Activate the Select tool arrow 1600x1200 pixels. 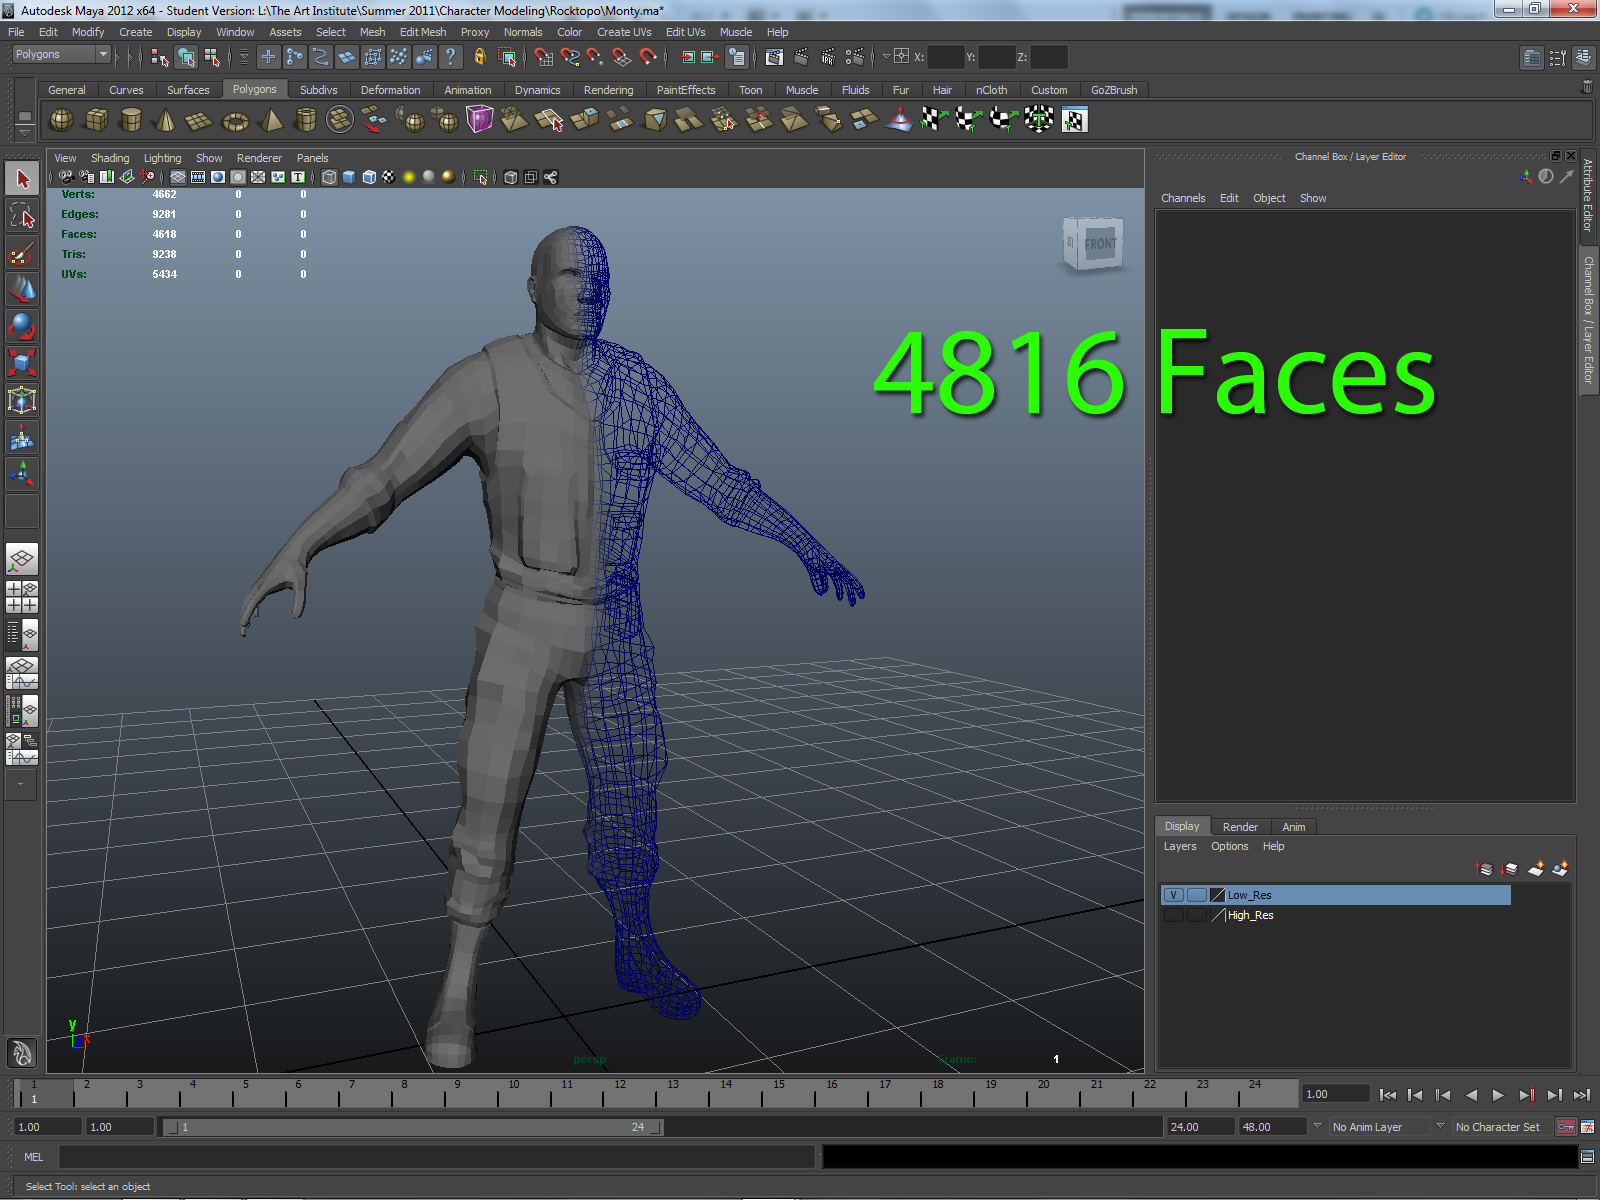tap(22, 180)
